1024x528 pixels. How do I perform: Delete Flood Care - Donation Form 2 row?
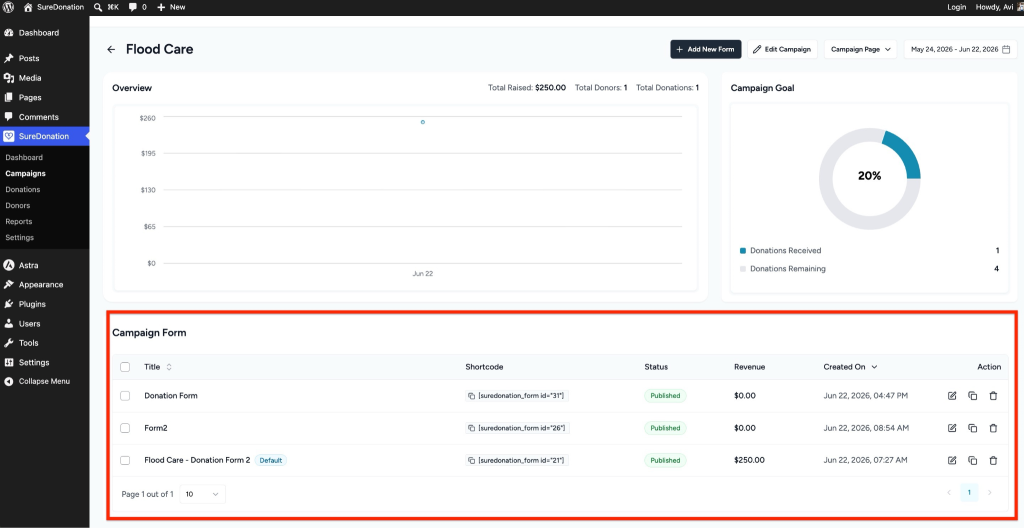pyautogui.click(x=993, y=461)
